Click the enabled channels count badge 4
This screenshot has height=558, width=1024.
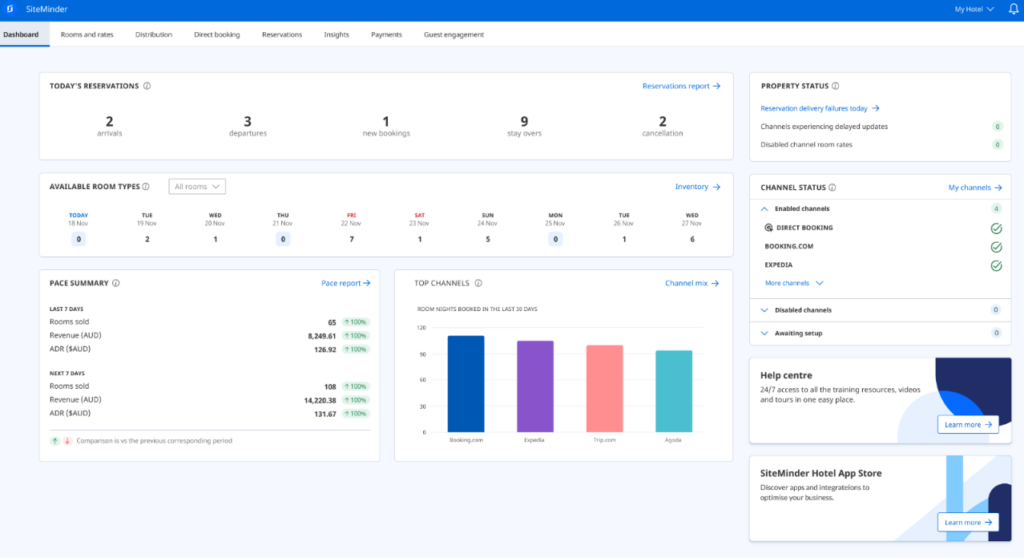pyautogui.click(x=996, y=208)
